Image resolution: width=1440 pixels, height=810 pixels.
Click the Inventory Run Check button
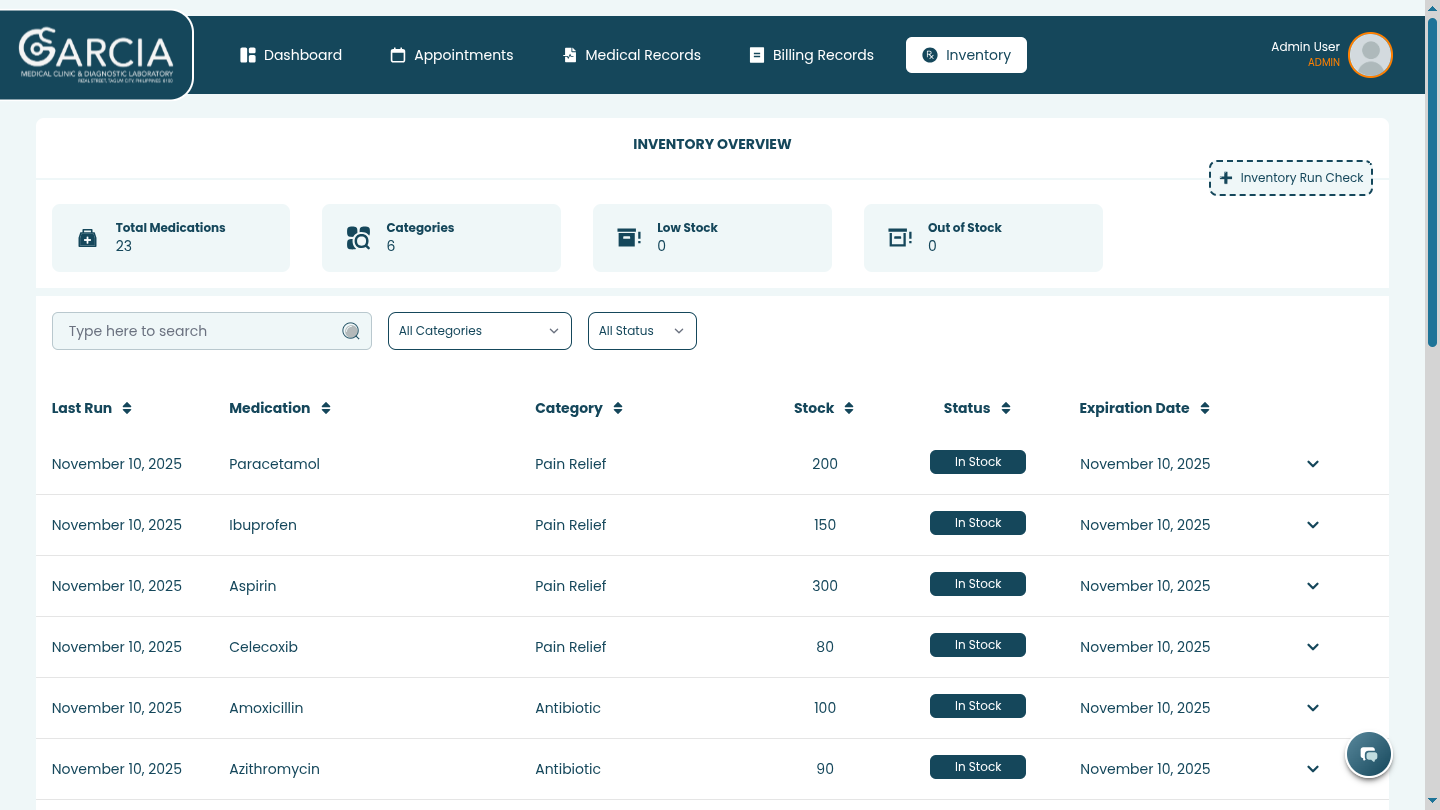pos(1290,178)
